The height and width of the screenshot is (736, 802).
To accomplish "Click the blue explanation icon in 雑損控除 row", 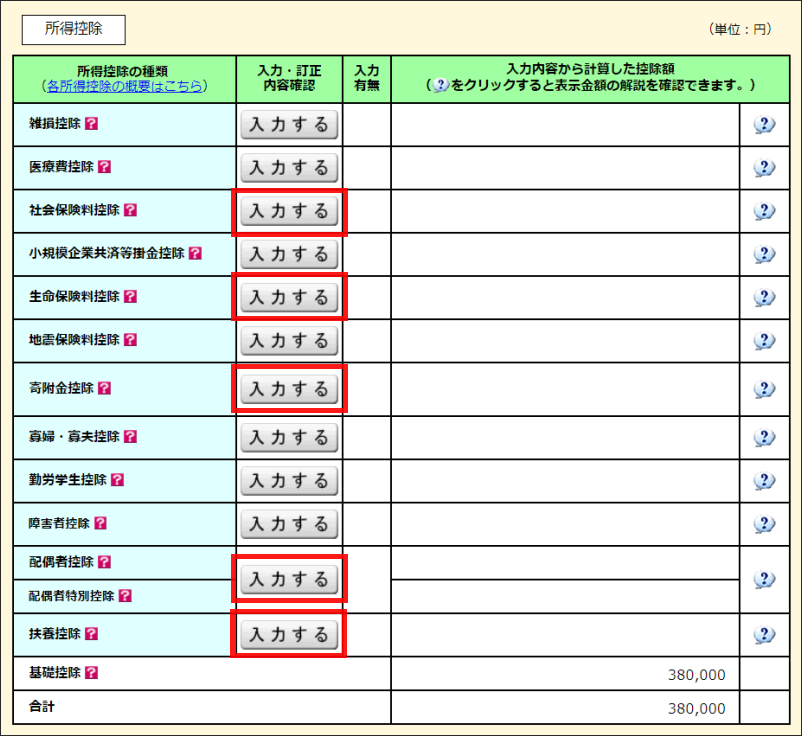I will [764, 124].
